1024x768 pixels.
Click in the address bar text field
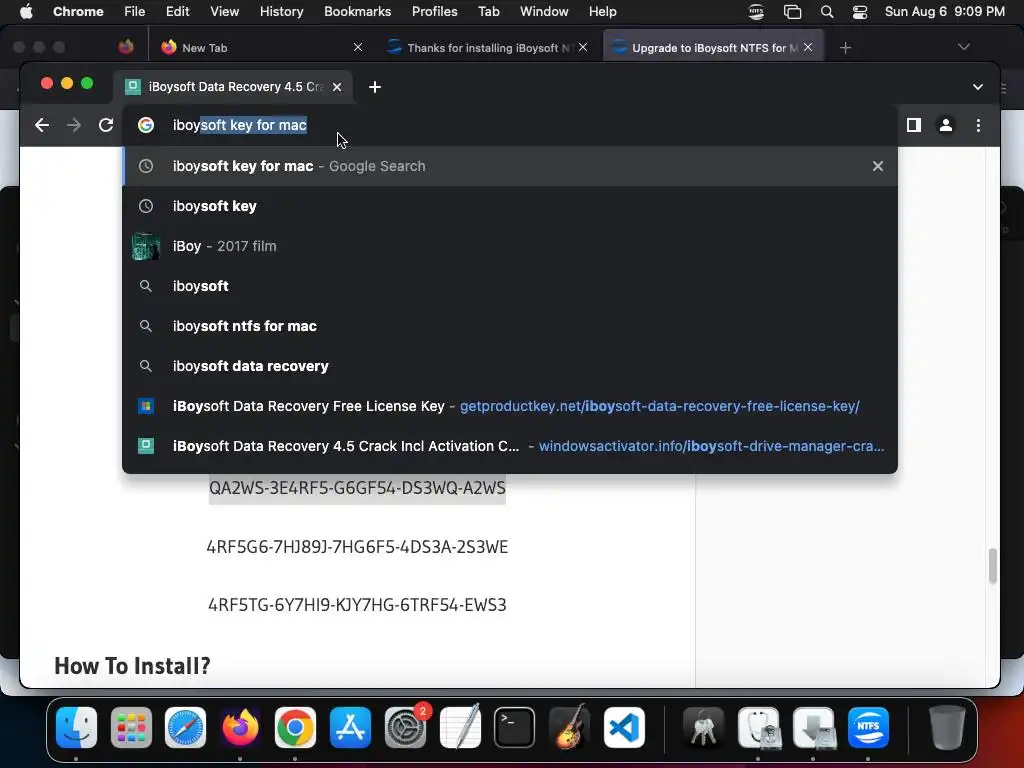point(509,125)
